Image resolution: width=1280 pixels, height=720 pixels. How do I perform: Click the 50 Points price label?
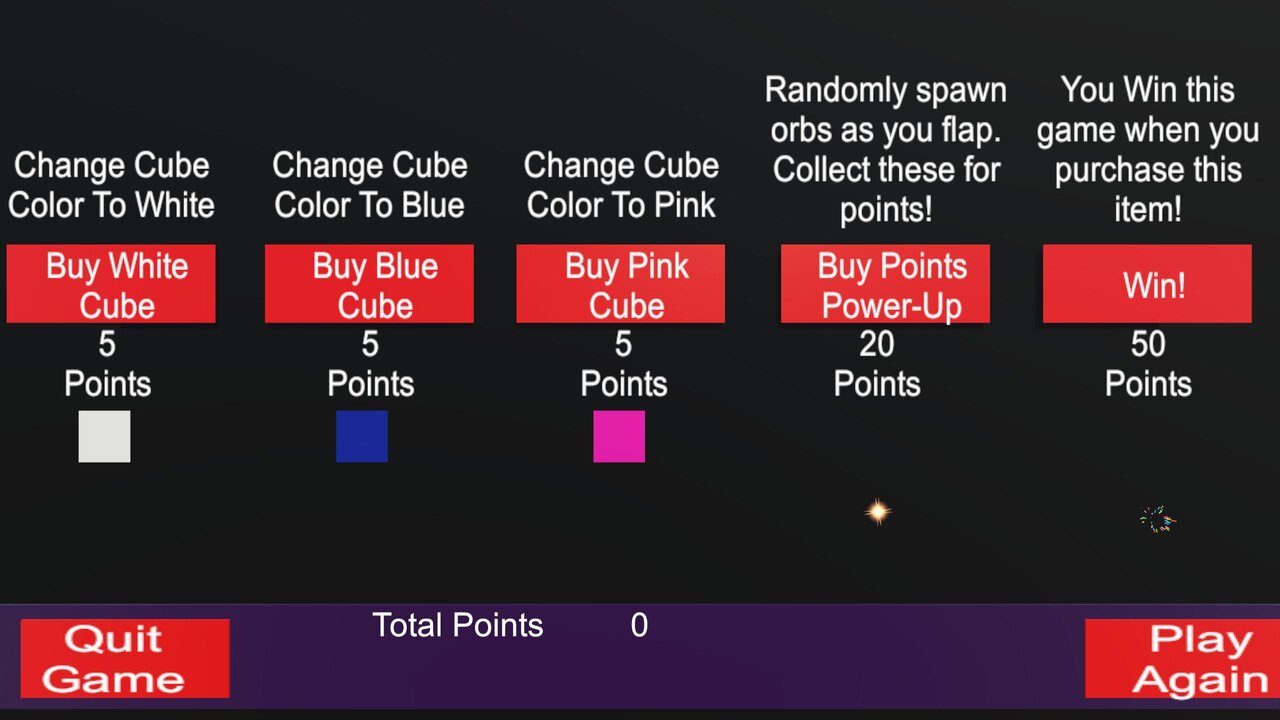(1148, 364)
